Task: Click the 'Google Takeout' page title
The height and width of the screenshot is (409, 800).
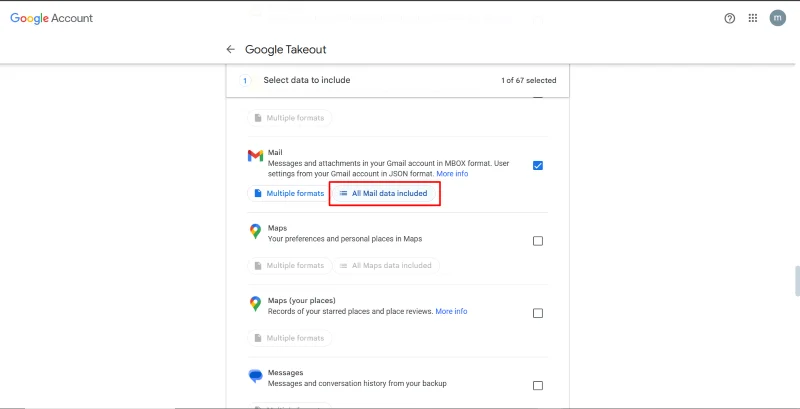Action: (x=286, y=49)
